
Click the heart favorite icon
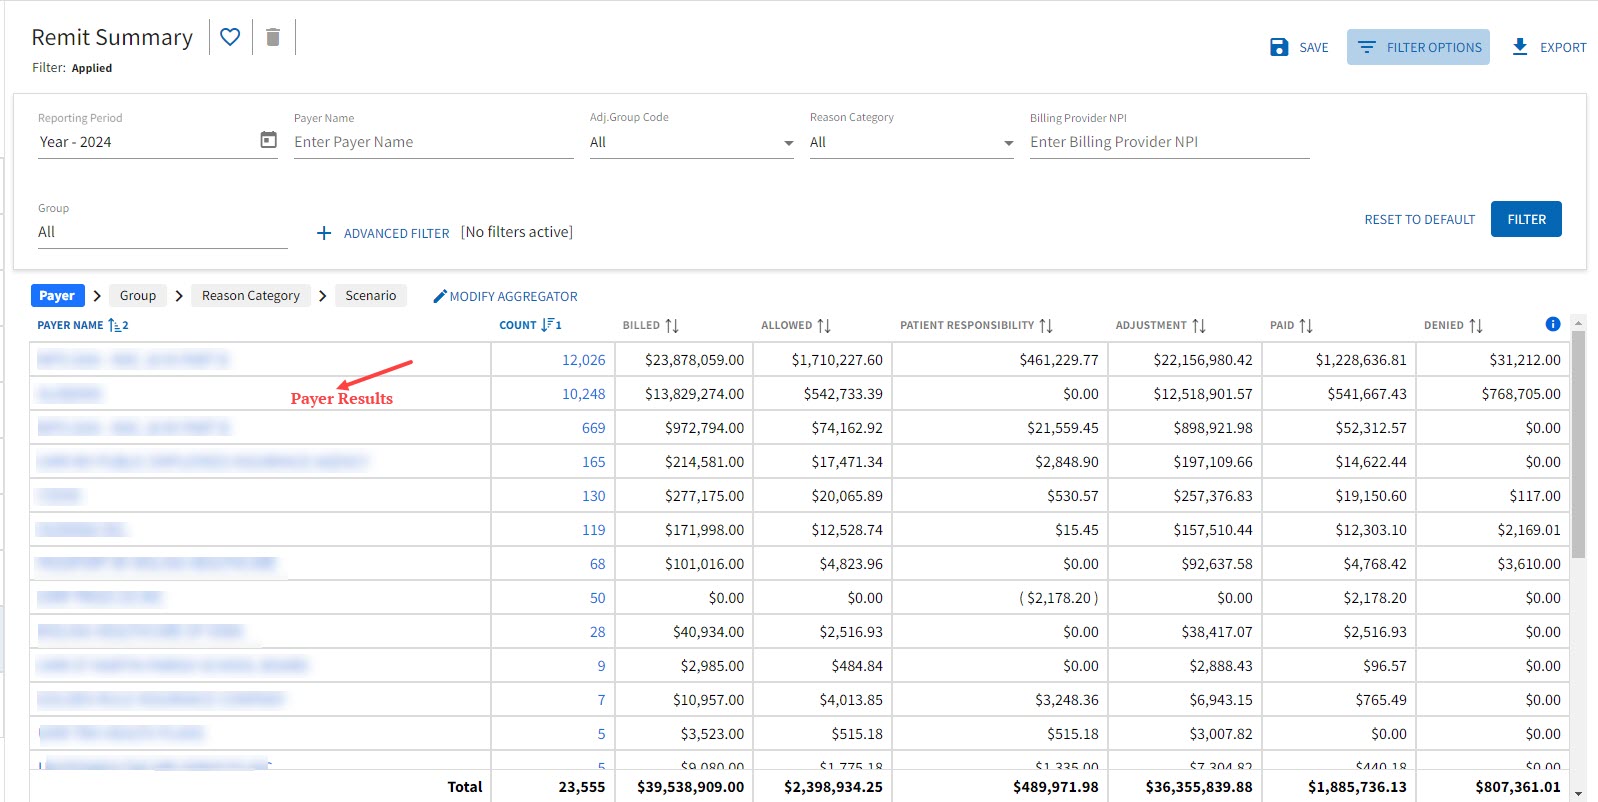tap(230, 37)
